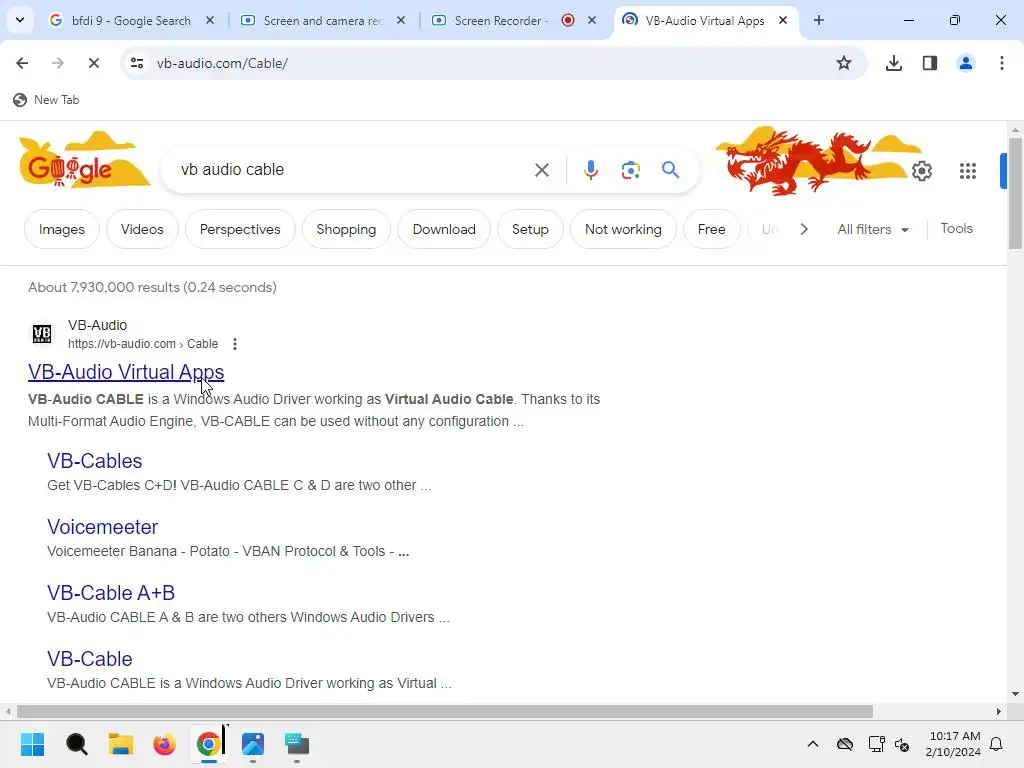Open the VB-Cable A+B sitelink
The width and height of the screenshot is (1024, 768).
click(x=111, y=593)
